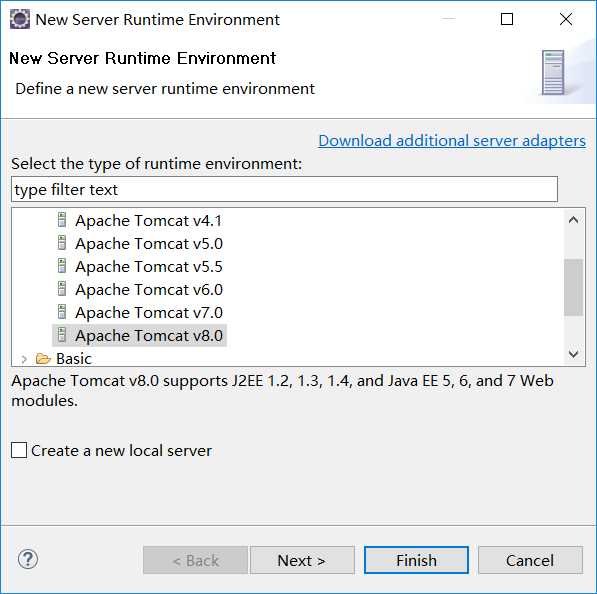Click the Apache Tomcat v7.0 server icon
The height and width of the screenshot is (594, 597).
click(x=62, y=312)
